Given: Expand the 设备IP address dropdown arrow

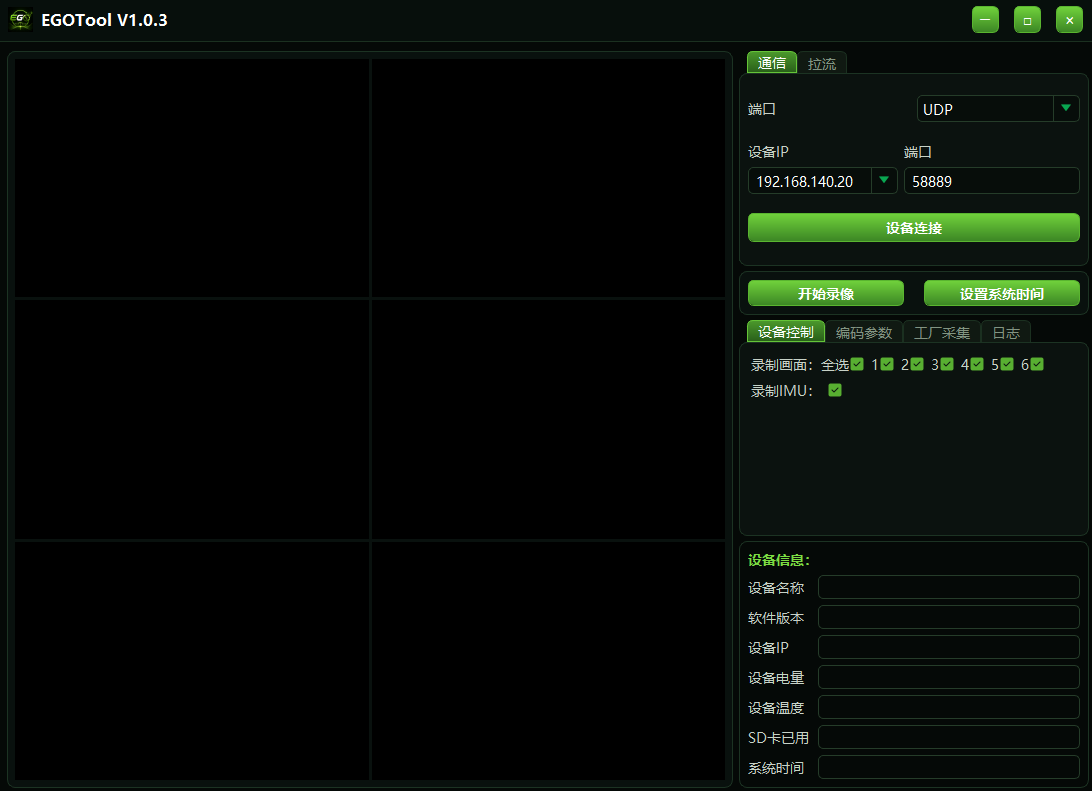Looking at the screenshot, I should point(884,180).
